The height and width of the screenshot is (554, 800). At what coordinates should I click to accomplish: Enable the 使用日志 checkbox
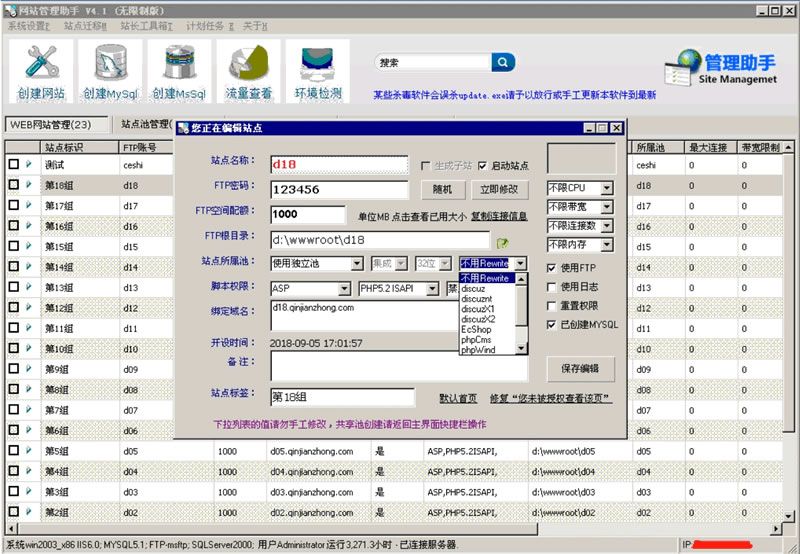[552, 287]
